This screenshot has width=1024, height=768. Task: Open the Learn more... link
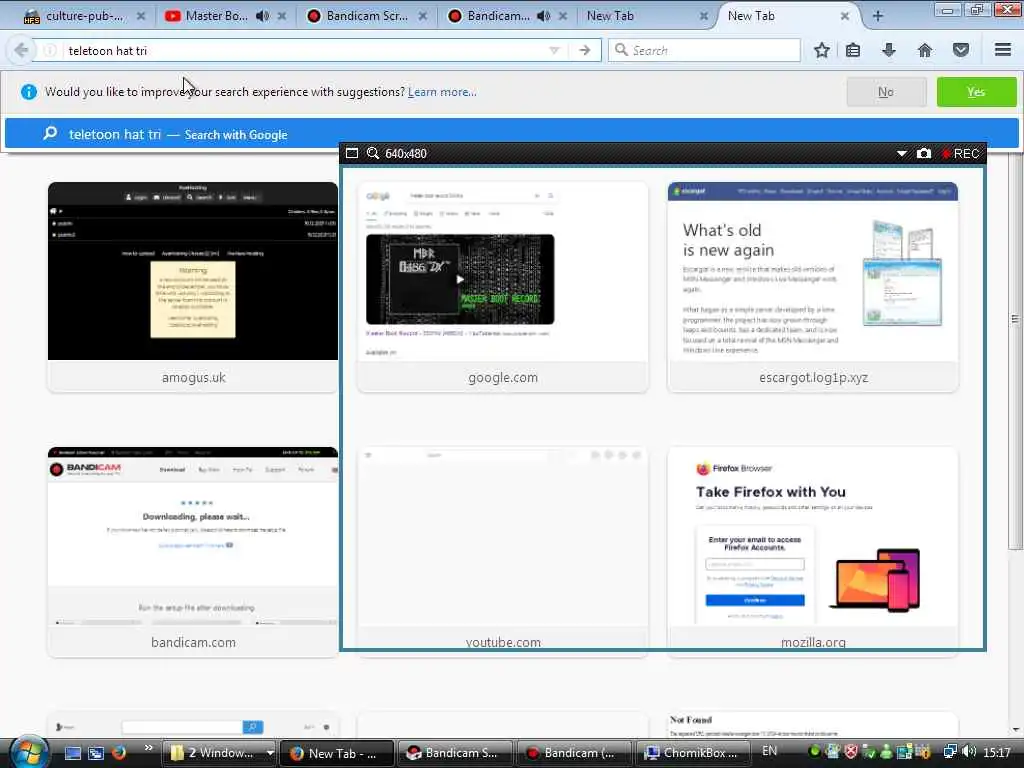tap(442, 92)
